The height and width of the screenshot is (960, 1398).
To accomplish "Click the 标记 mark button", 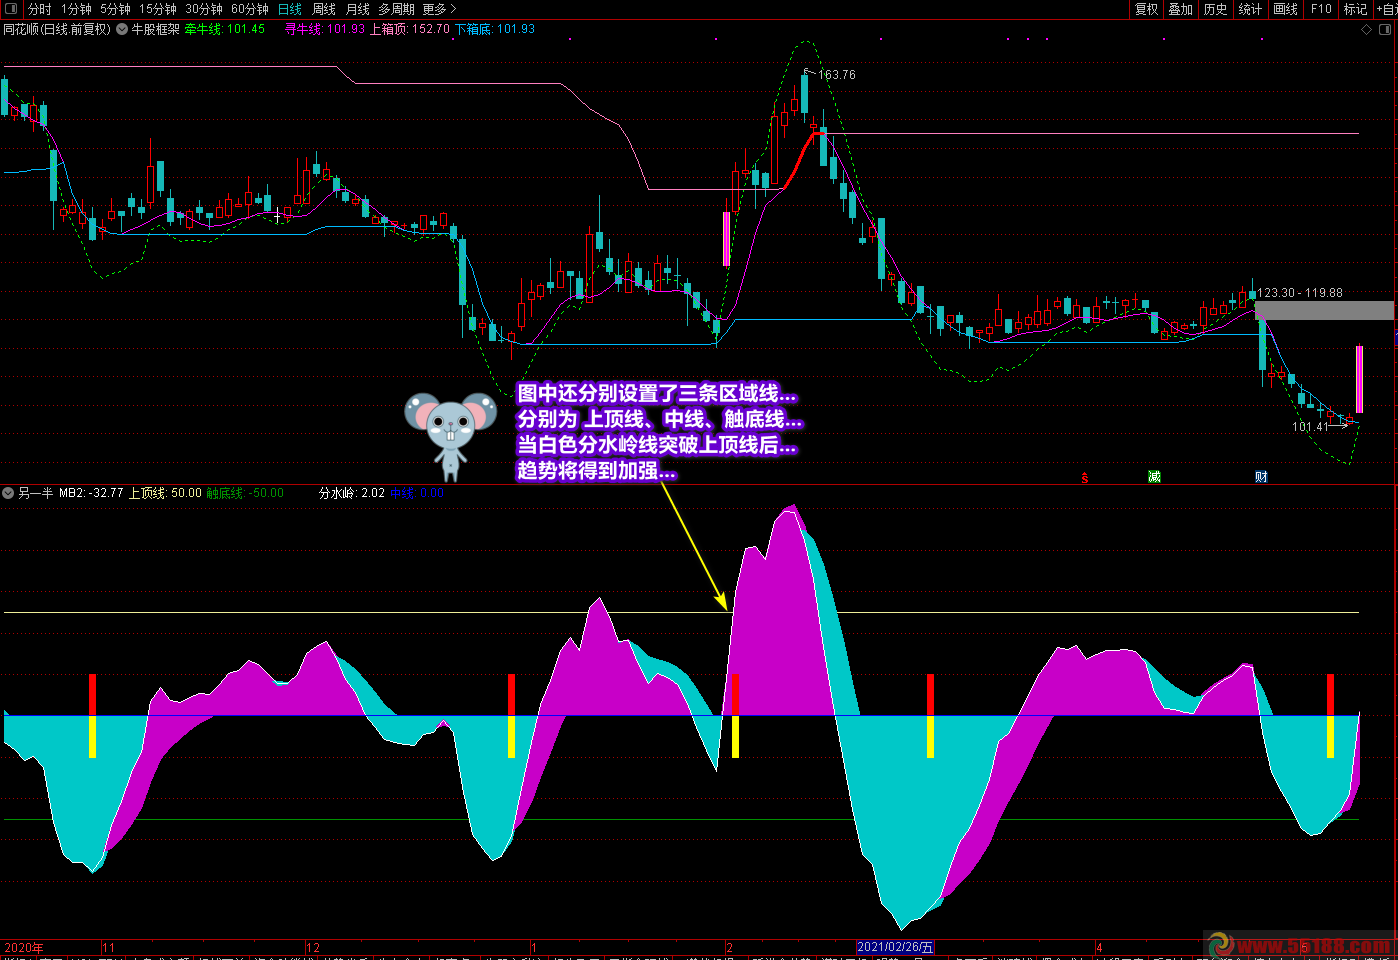I will (x=1355, y=9).
